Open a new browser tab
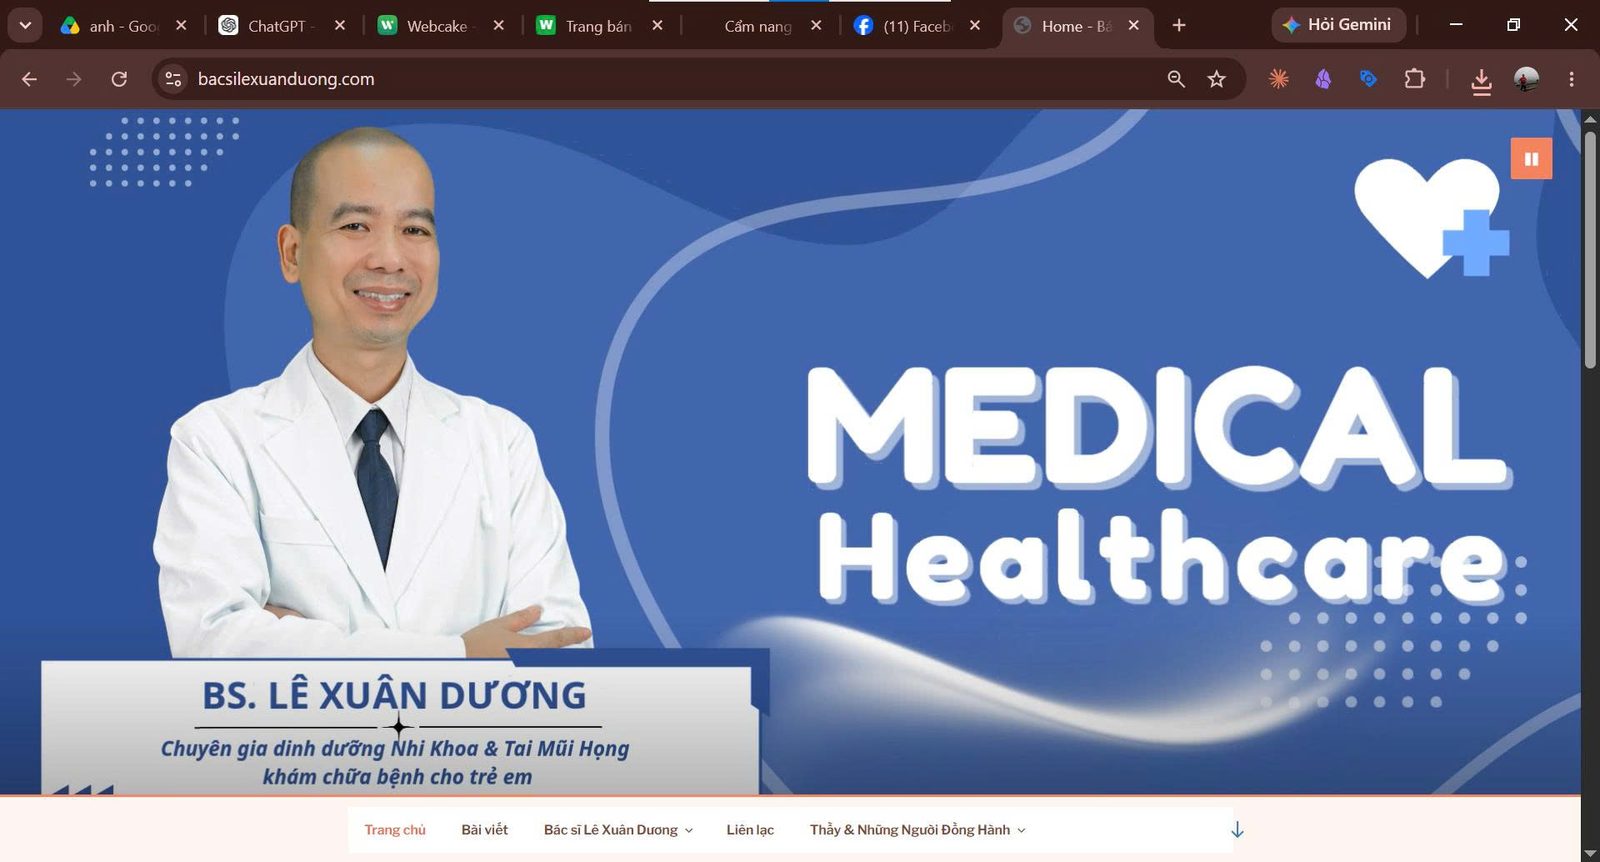Image resolution: width=1600 pixels, height=862 pixels. tap(1179, 26)
